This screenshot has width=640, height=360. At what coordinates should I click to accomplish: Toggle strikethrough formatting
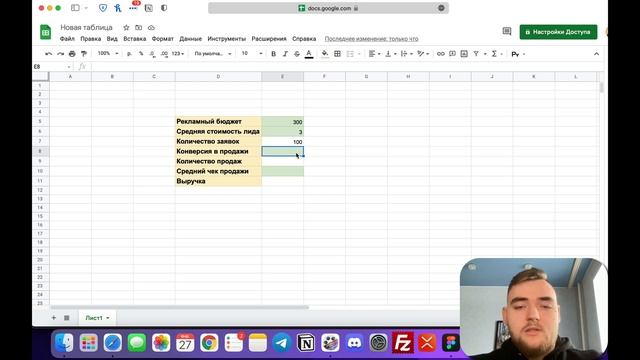click(x=297, y=53)
